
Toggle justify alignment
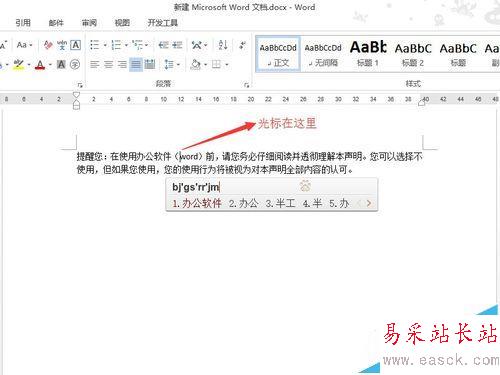(136, 64)
